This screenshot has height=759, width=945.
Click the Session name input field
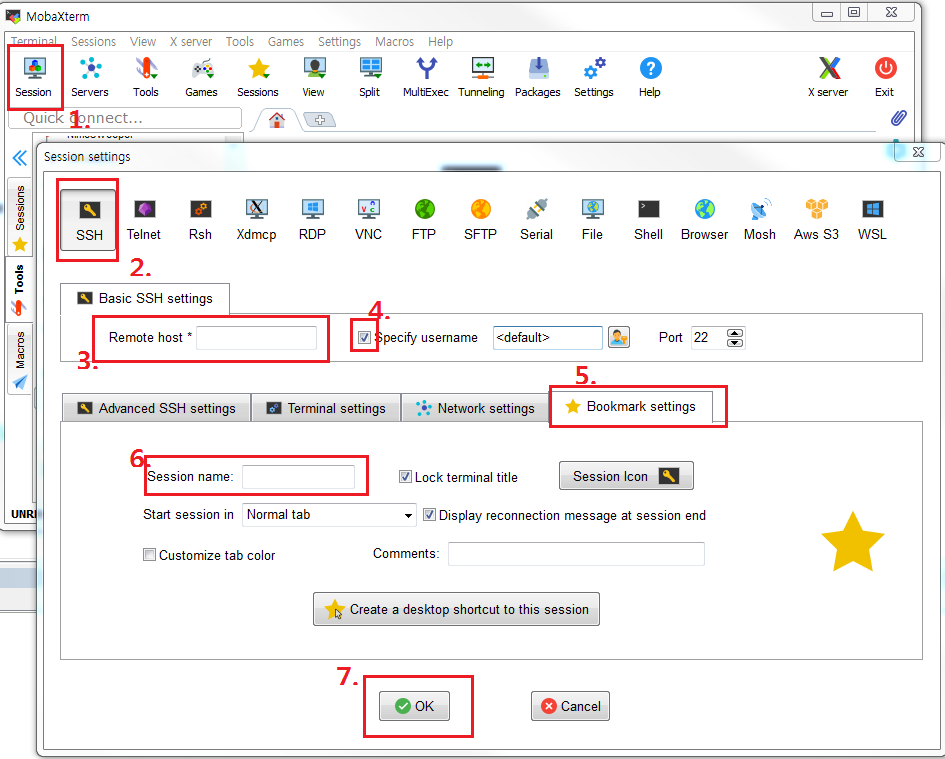pos(298,477)
